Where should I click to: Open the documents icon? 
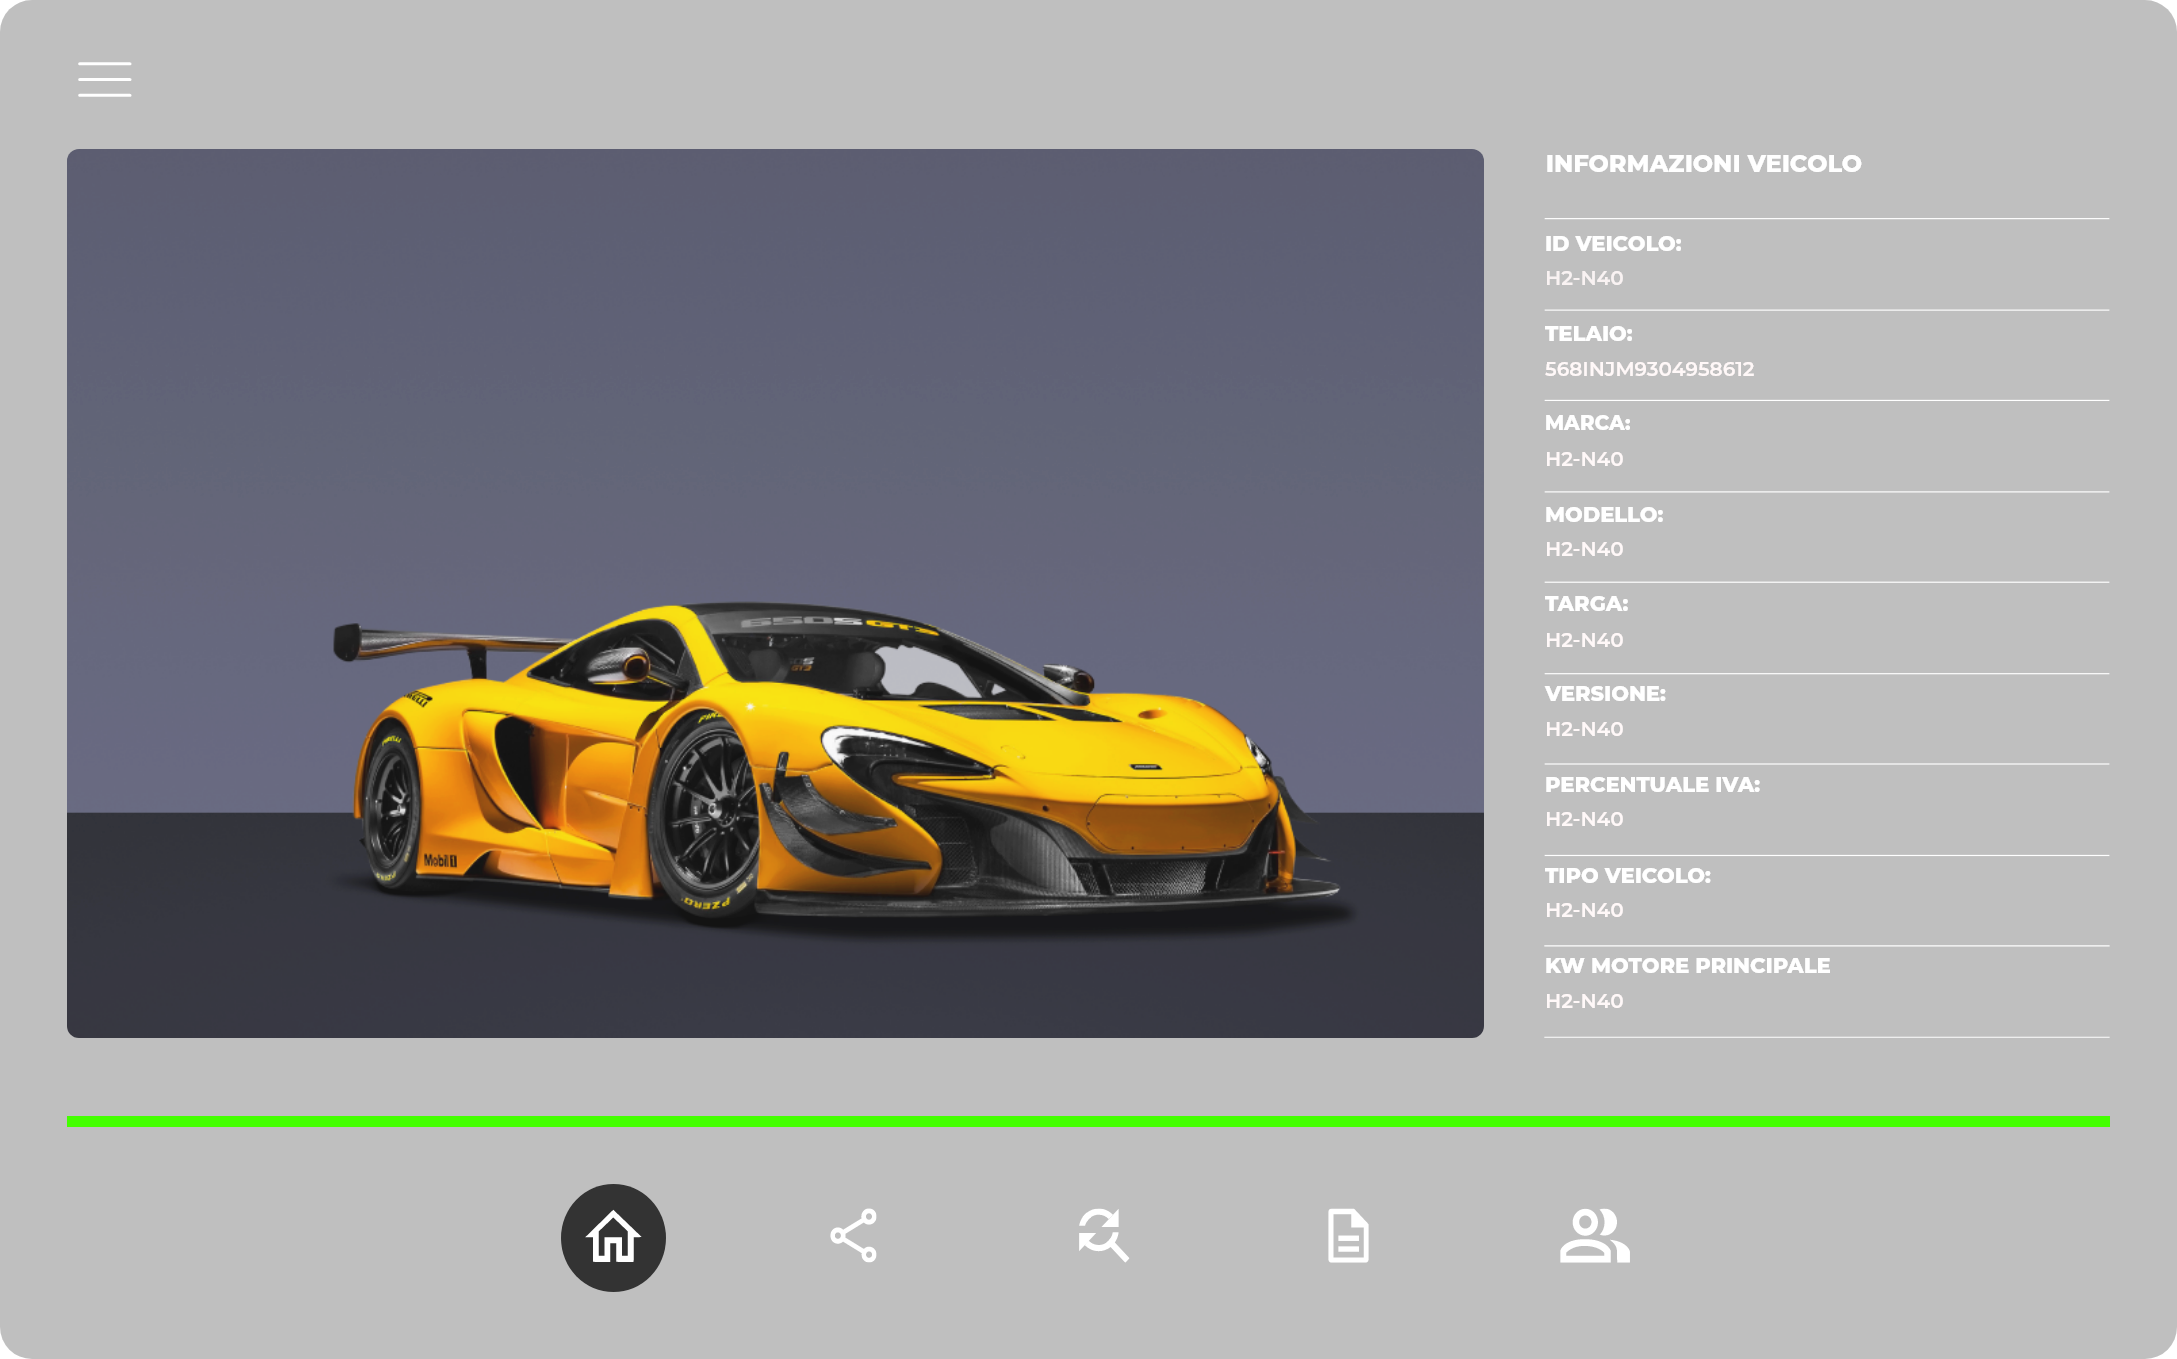[x=1348, y=1236]
